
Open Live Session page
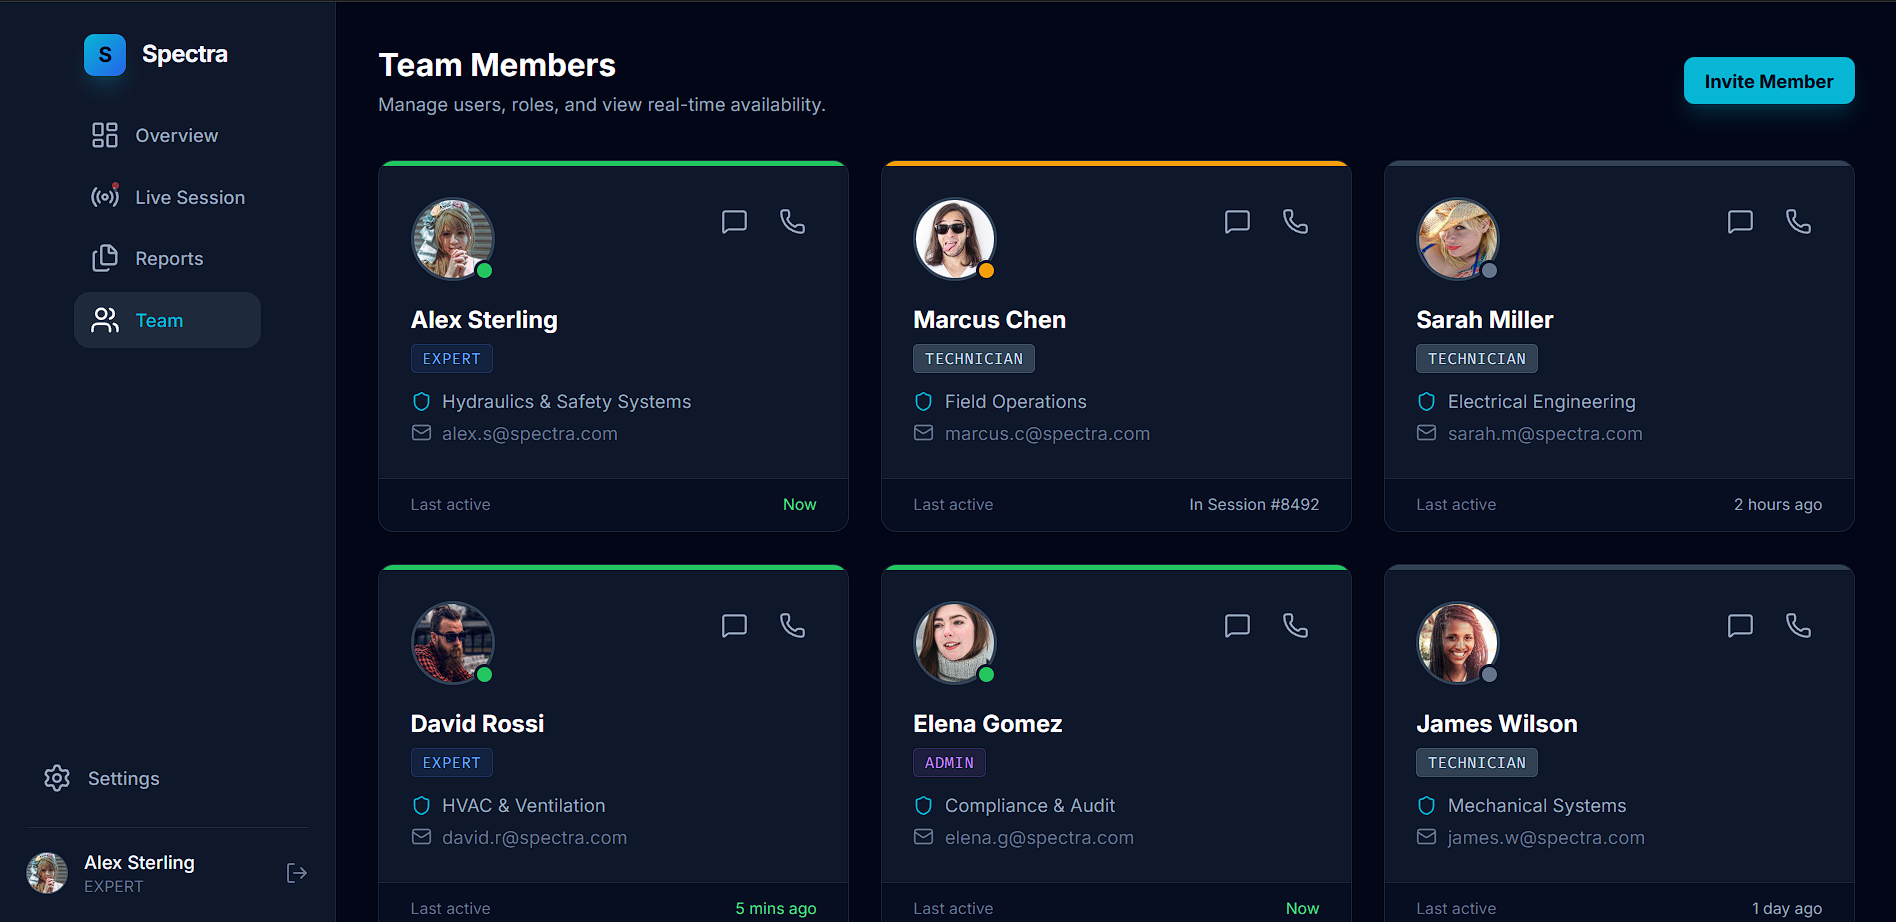tap(167, 197)
